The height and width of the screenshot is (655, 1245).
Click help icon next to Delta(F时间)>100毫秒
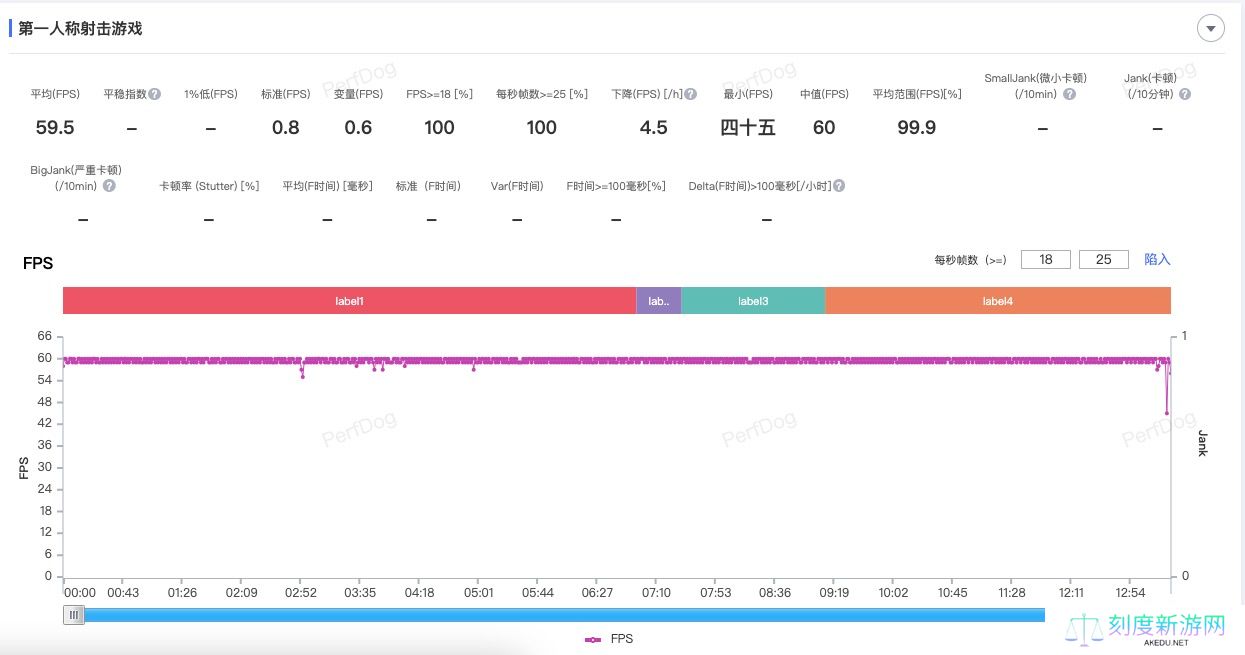click(x=839, y=186)
